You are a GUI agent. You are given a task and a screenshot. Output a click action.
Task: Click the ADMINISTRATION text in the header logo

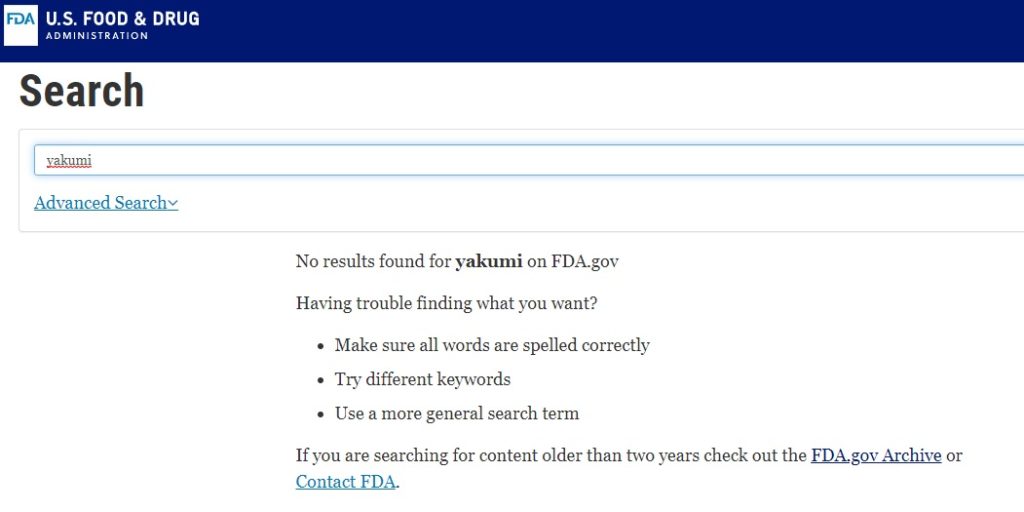97,36
